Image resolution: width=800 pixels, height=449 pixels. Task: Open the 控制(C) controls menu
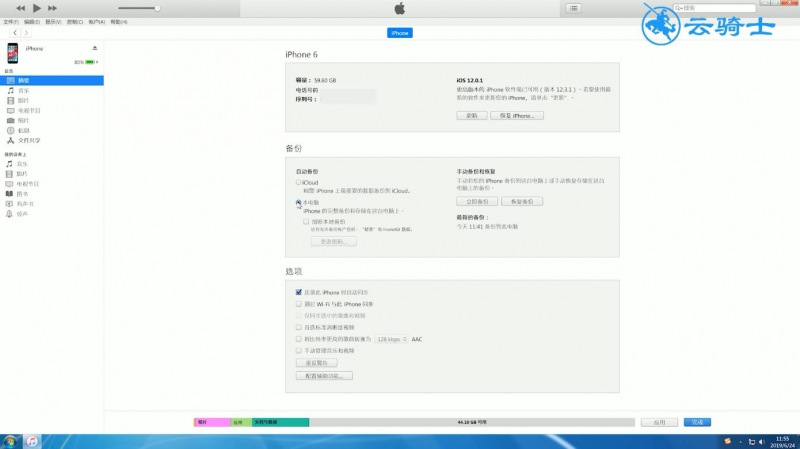[75, 22]
